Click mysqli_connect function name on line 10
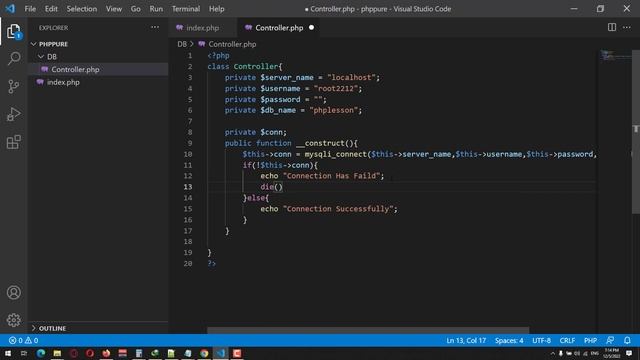 coord(336,154)
